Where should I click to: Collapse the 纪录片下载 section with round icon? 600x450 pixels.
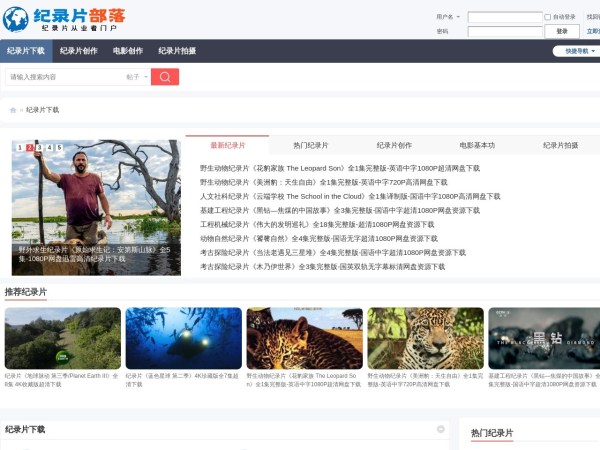click(x=440, y=429)
